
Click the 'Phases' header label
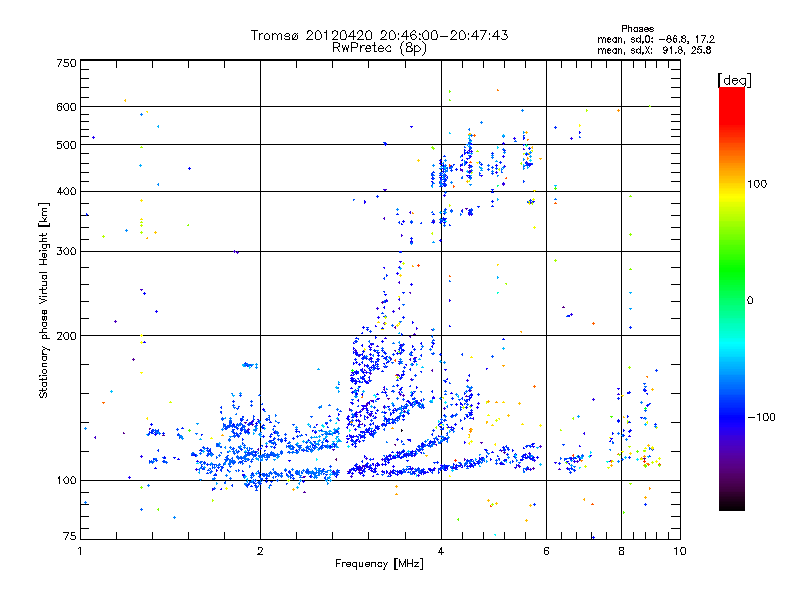pos(637,29)
